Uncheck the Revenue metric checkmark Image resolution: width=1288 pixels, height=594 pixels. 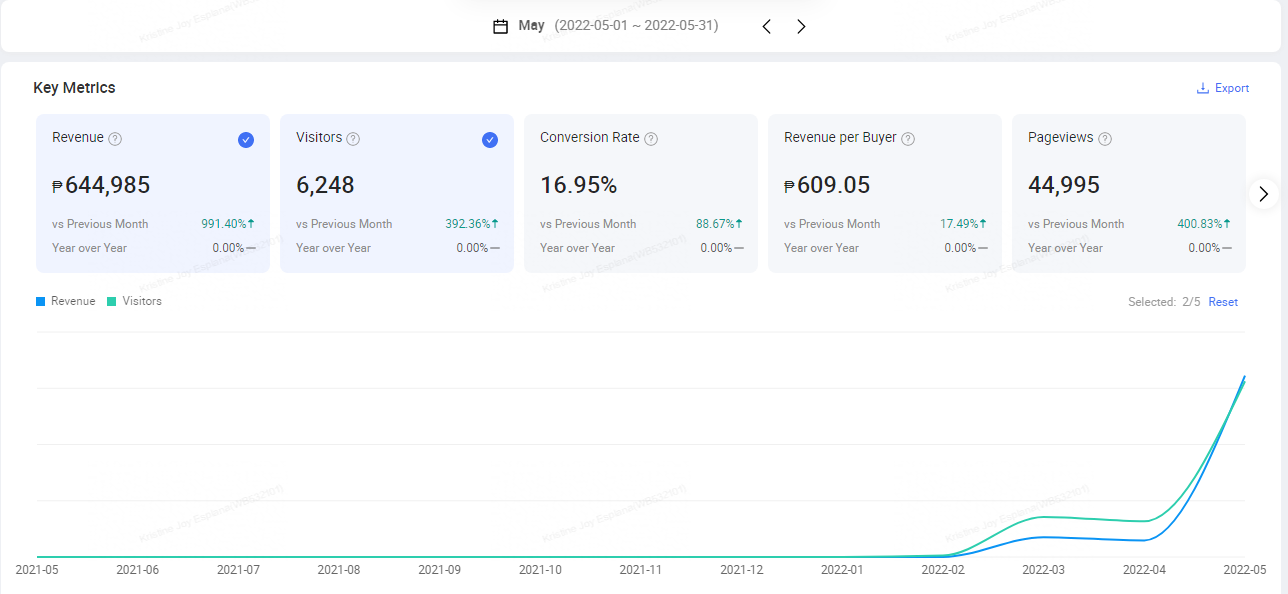click(246, 140)
